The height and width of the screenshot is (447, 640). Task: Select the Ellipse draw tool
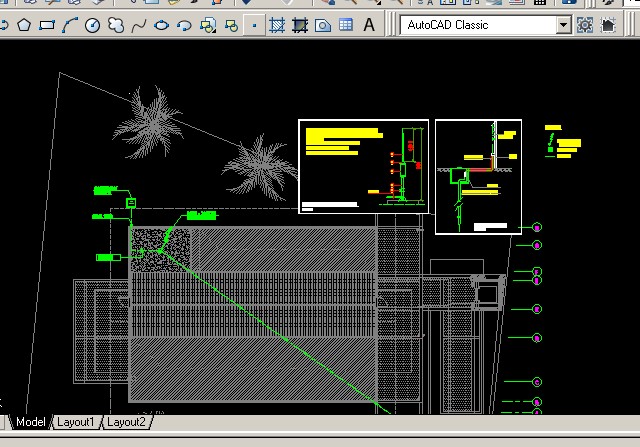[162, 25]
